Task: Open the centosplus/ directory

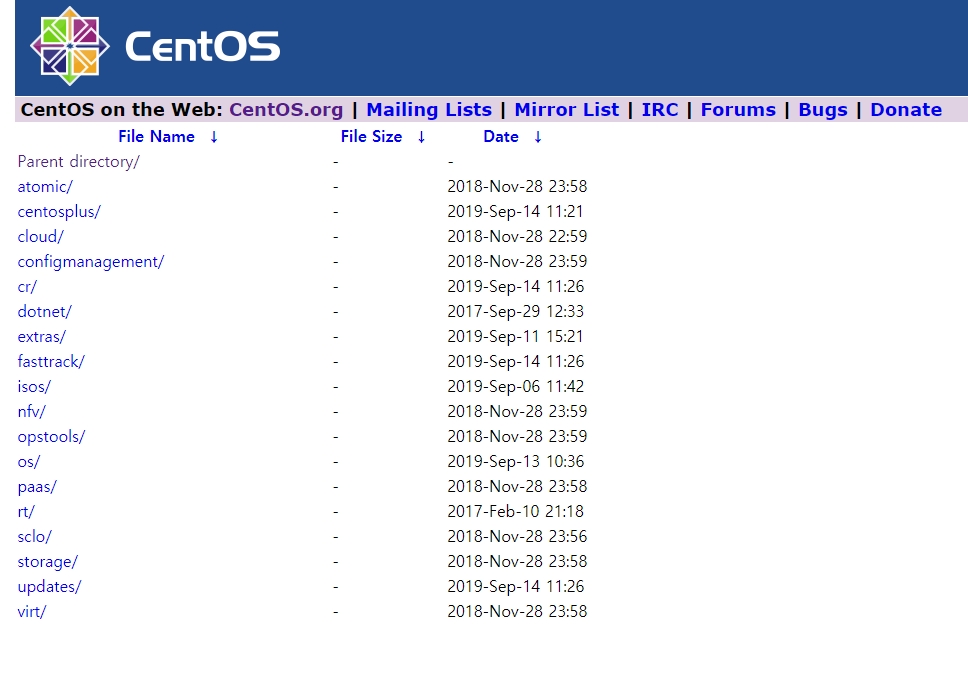Action: tap(59, 212)
